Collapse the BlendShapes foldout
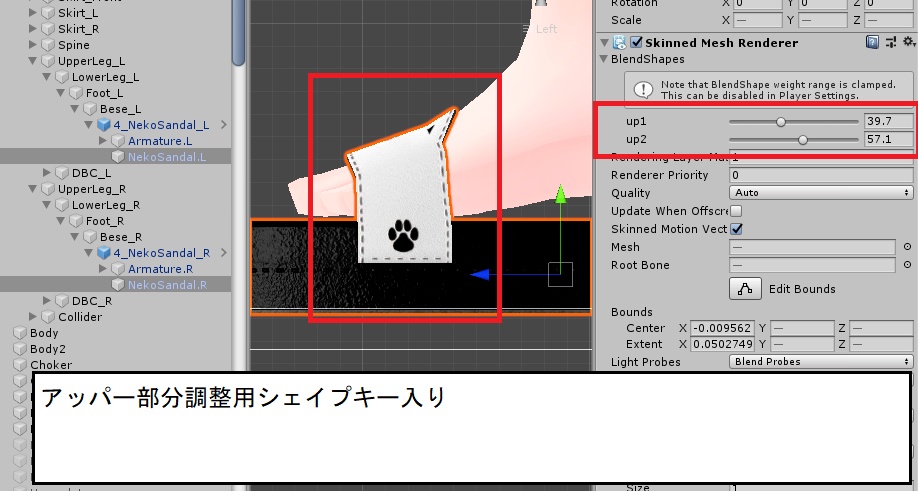Screen dimensions: 918x491 [x=604, y=59]
